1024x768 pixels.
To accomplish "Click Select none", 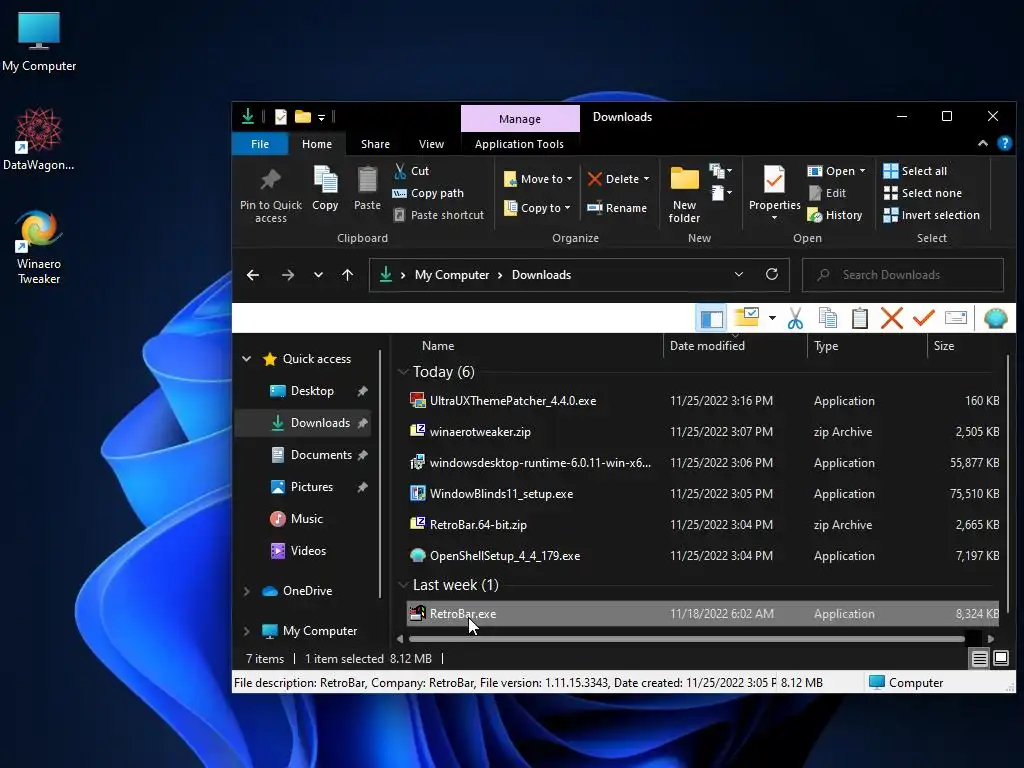I will click(x=922, y=193).
